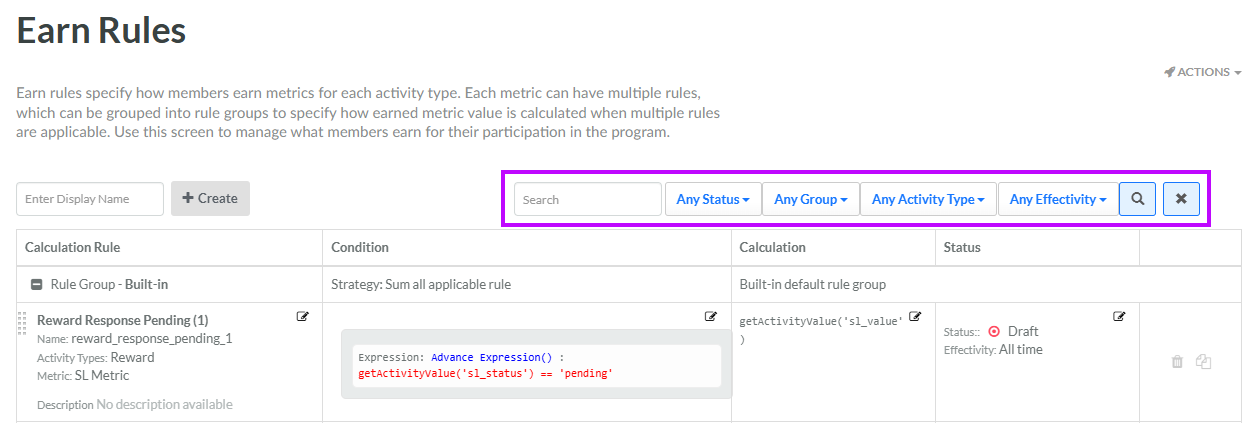Click the edit icon in the Calculation cell
The image size is (1254, 423).
tap(915, 316)
